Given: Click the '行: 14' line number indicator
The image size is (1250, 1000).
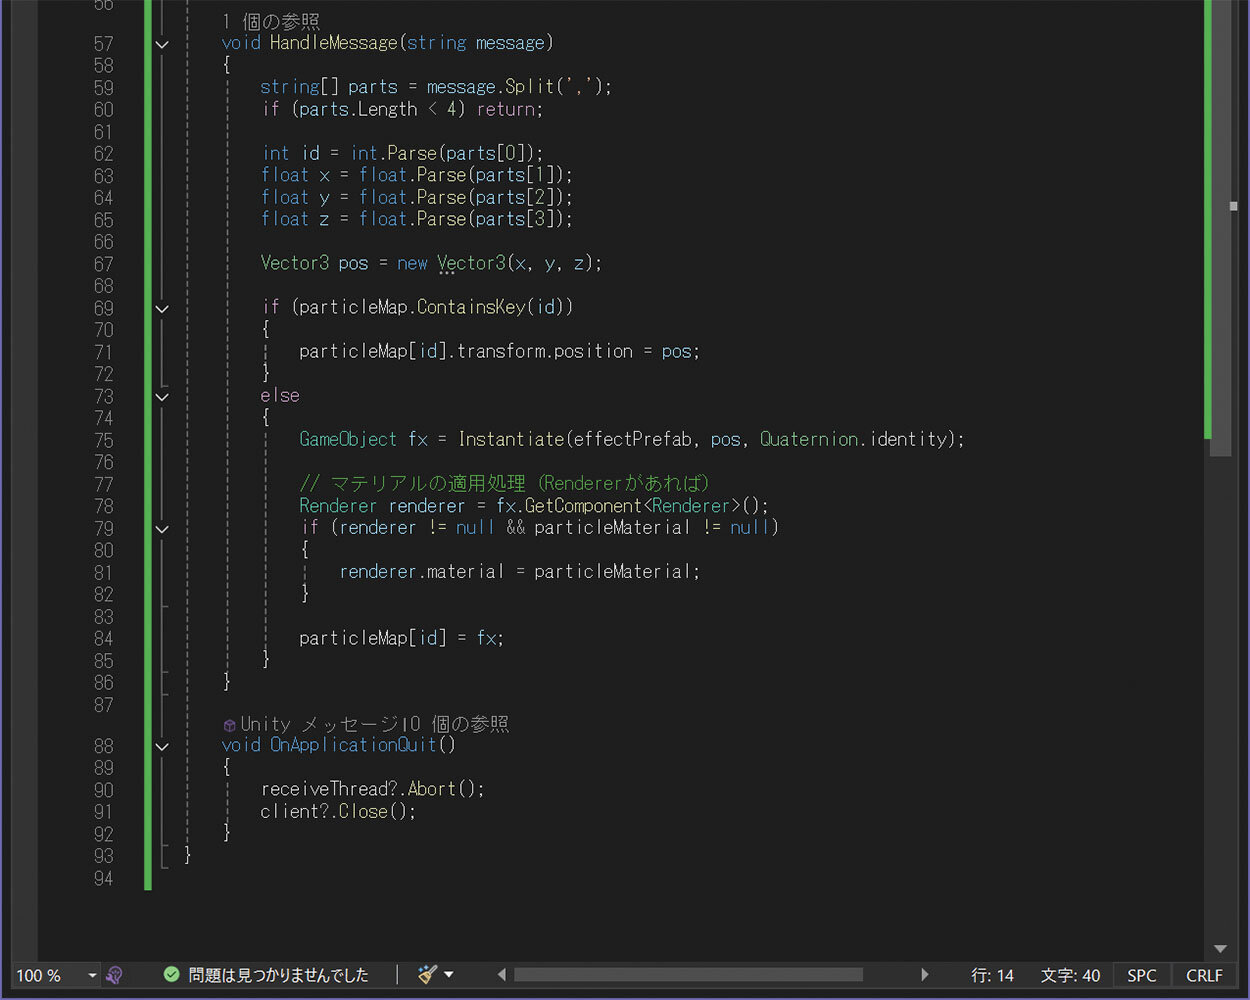Looking at the screenshot, I should (992, 975).
